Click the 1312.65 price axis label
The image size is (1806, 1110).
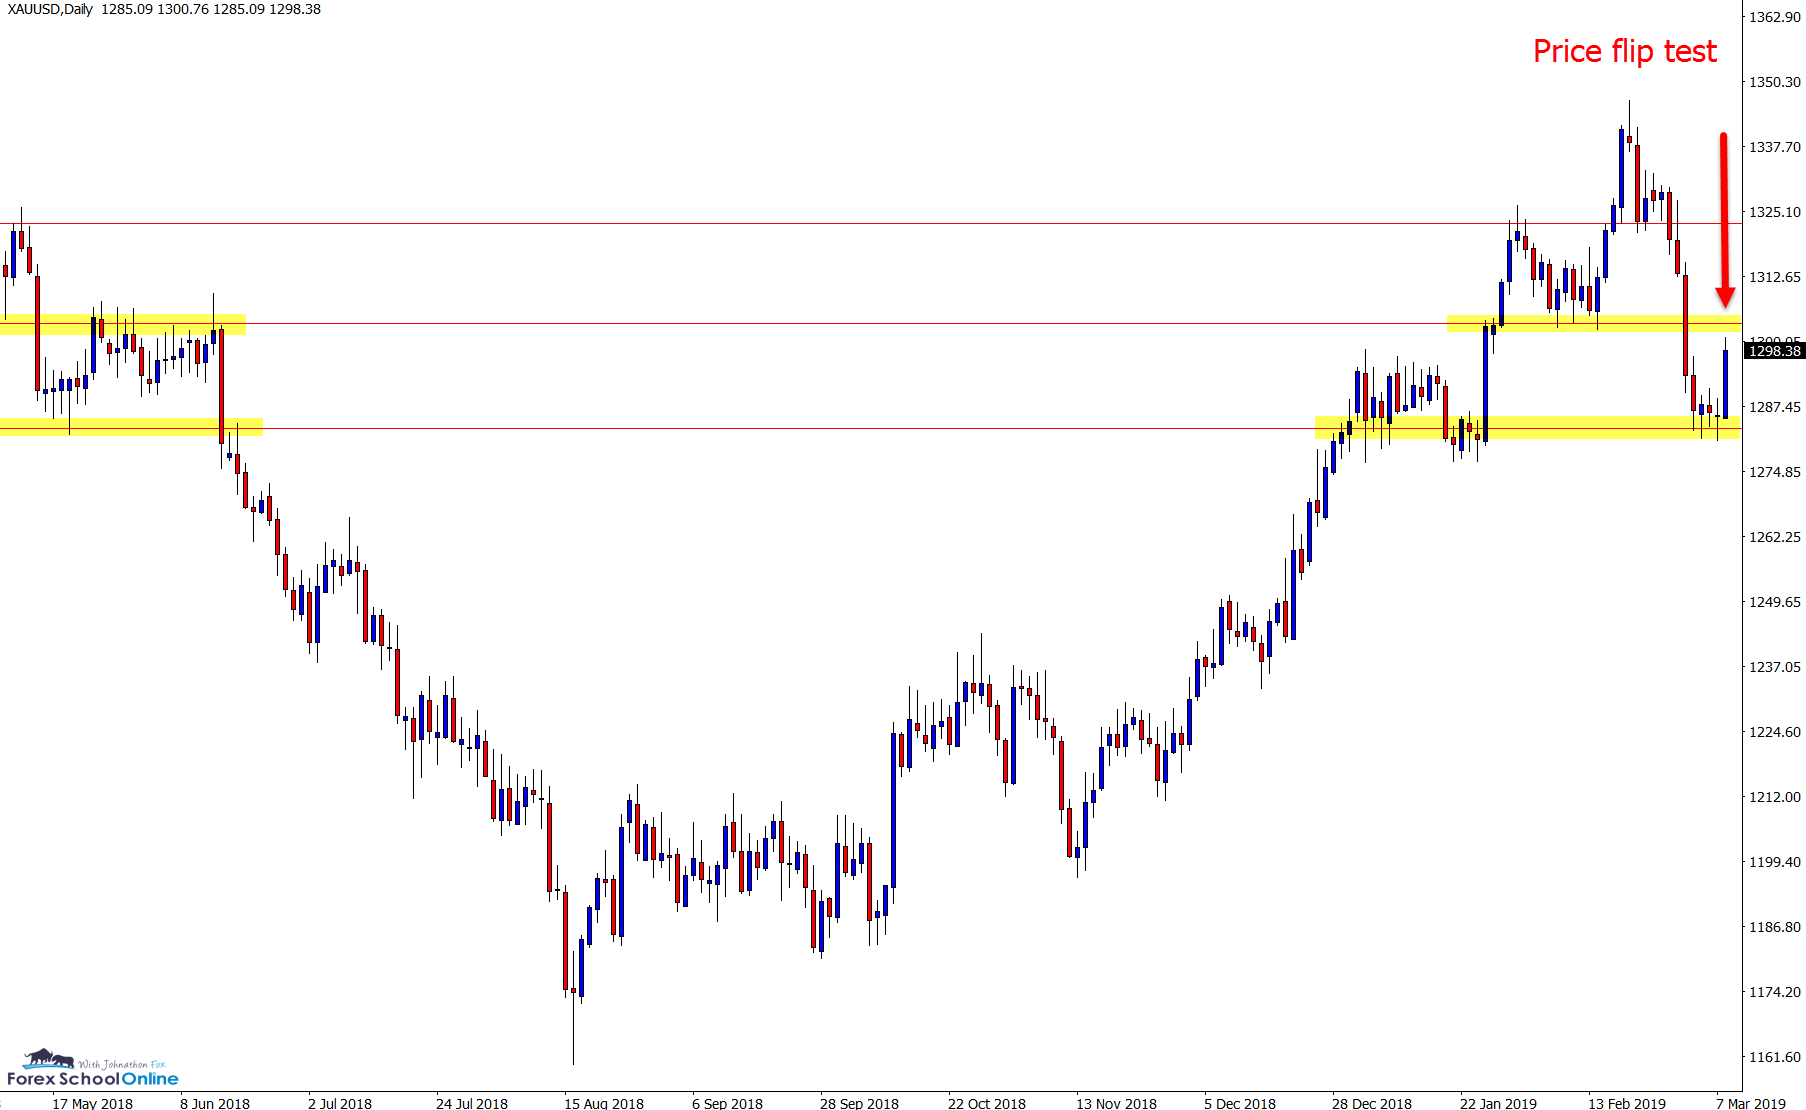(1774, 277)
